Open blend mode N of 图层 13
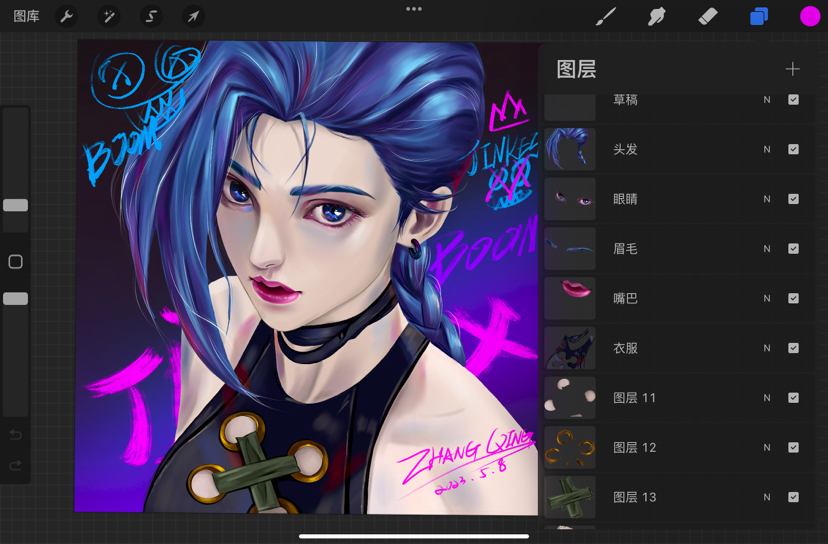 point(767,497)
